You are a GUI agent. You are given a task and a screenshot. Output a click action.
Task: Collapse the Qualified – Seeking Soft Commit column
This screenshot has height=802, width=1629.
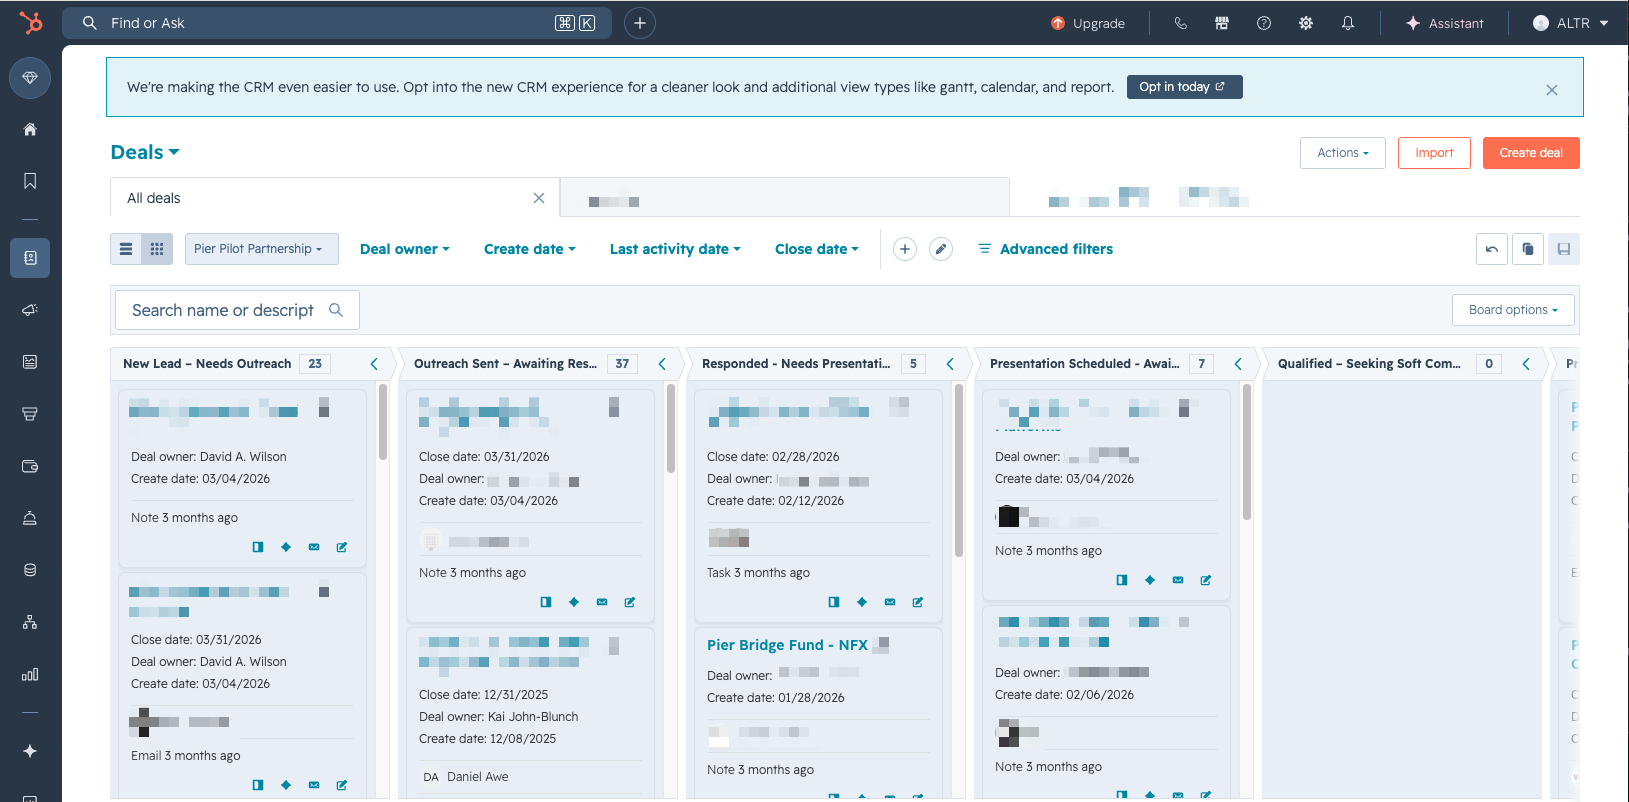1526,364
